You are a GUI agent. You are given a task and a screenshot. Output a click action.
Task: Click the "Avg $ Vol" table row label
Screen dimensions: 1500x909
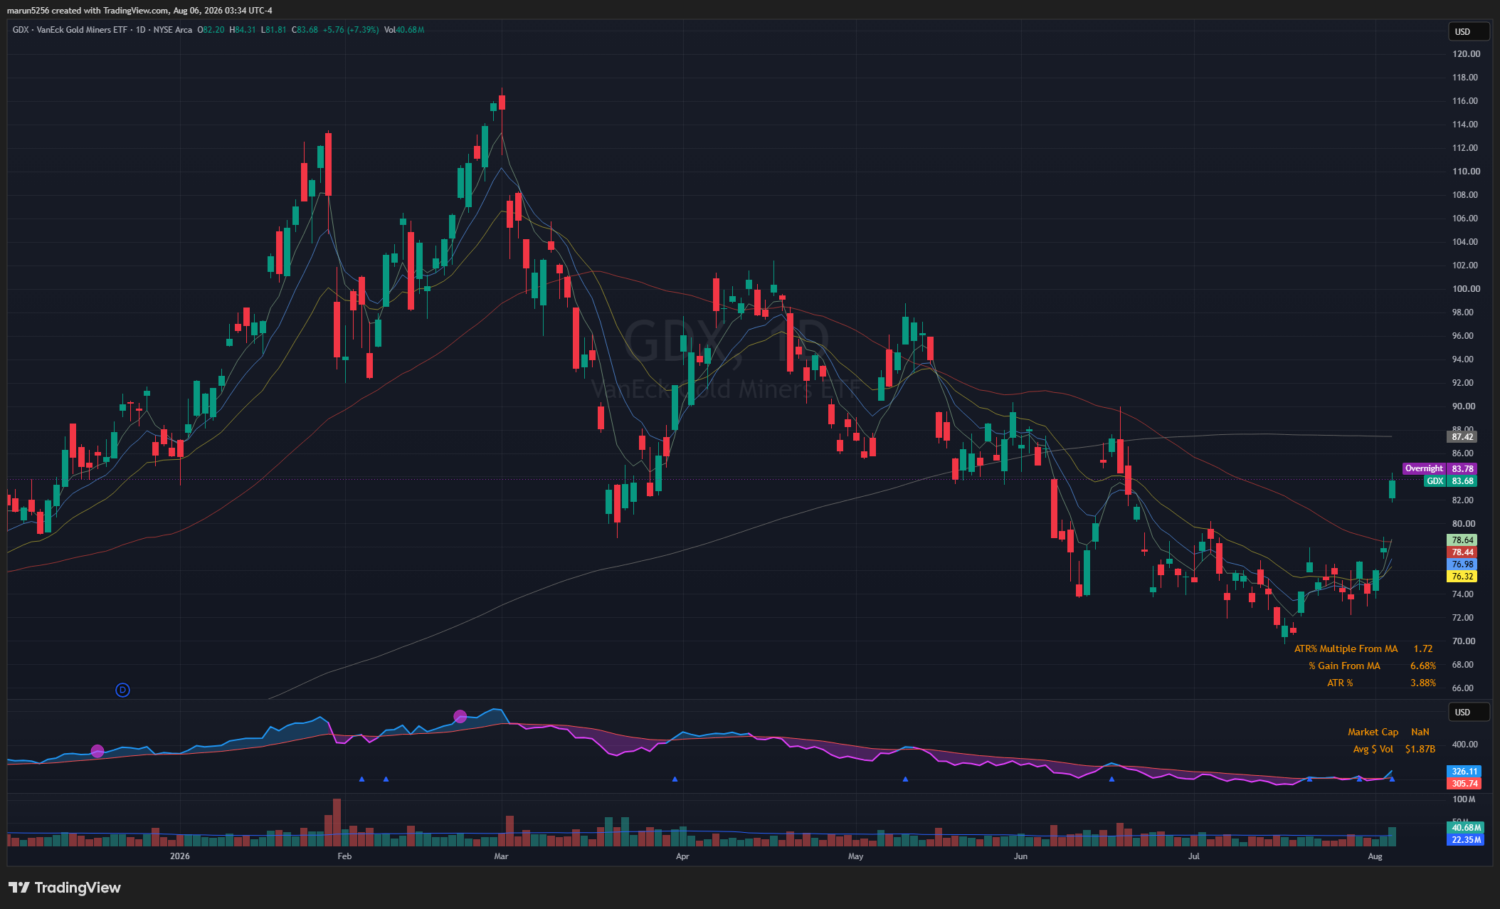pos(1373,749)
